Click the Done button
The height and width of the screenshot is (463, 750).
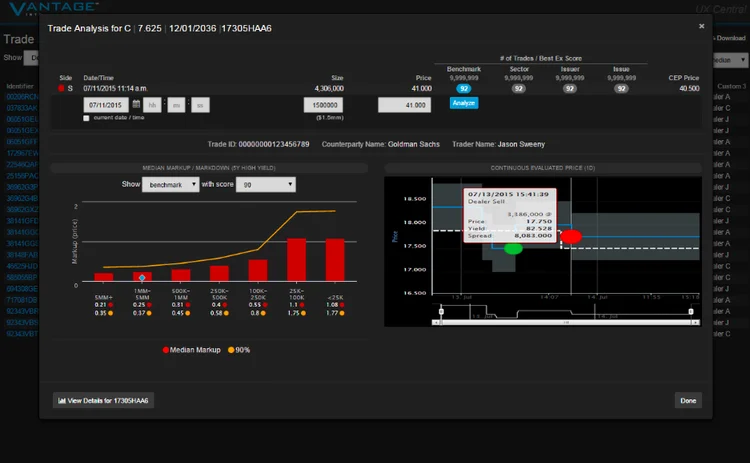click(x=688, y=401)
